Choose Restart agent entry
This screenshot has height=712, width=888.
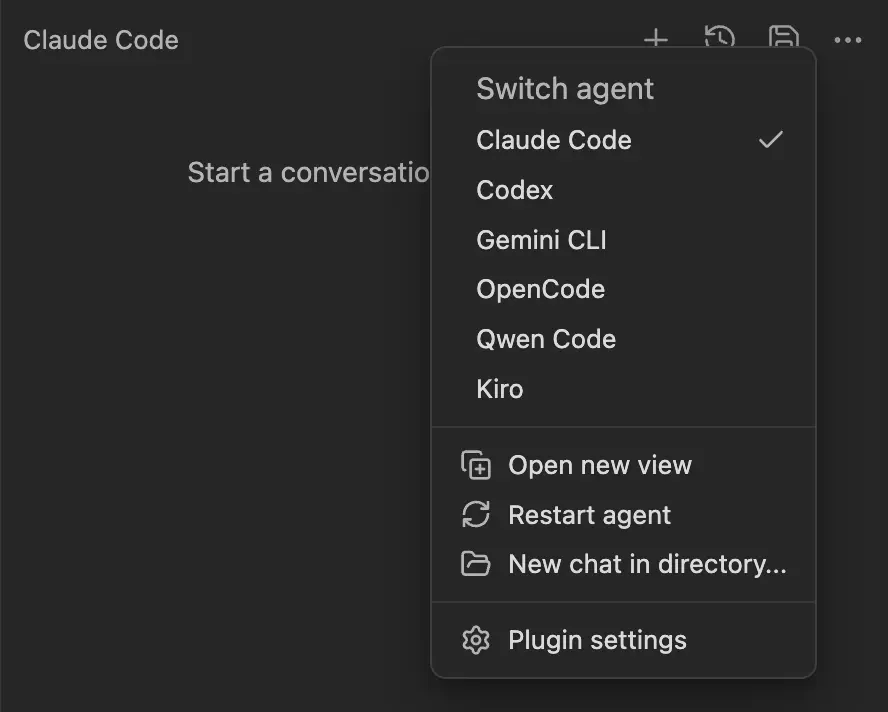pyautogui.click(x=623, y=514)
